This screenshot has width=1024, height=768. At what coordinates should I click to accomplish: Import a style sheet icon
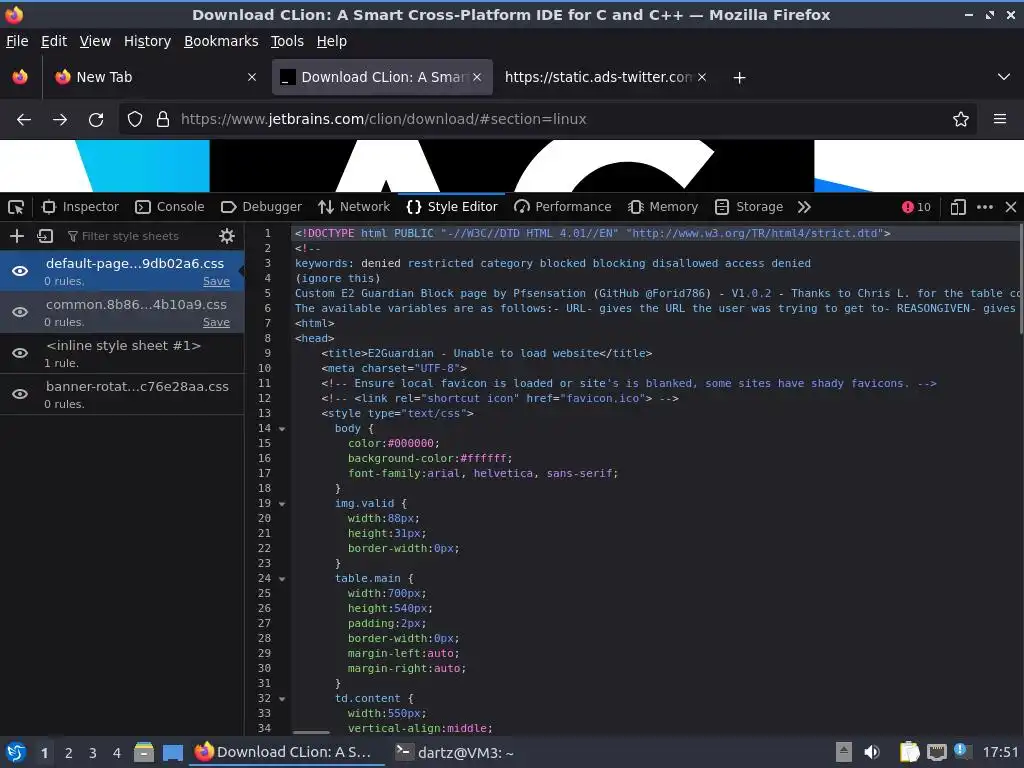pos(45,236)
